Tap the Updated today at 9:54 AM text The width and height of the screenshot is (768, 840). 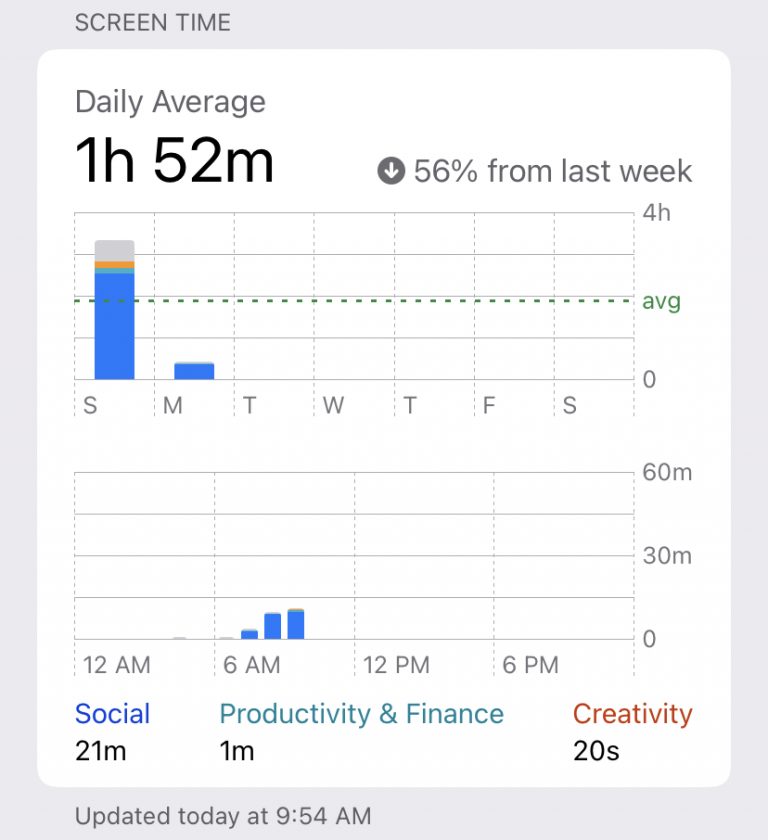[x=223, y=816]
